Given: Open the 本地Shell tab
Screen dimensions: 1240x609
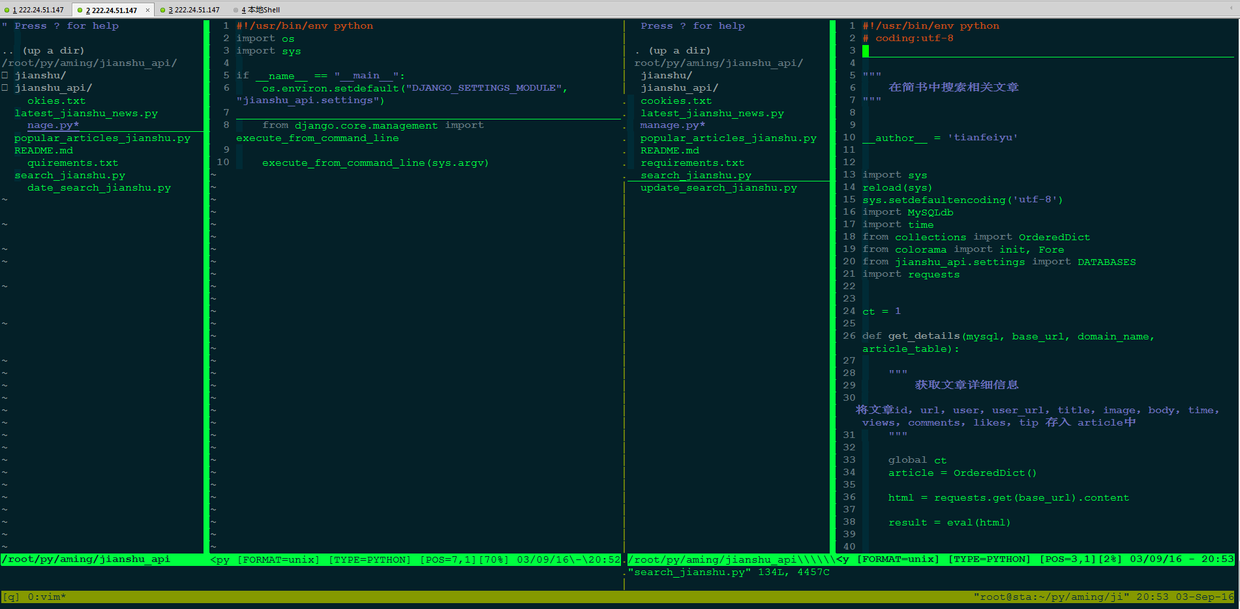Looking at the screenshot, I should point(260,10).
